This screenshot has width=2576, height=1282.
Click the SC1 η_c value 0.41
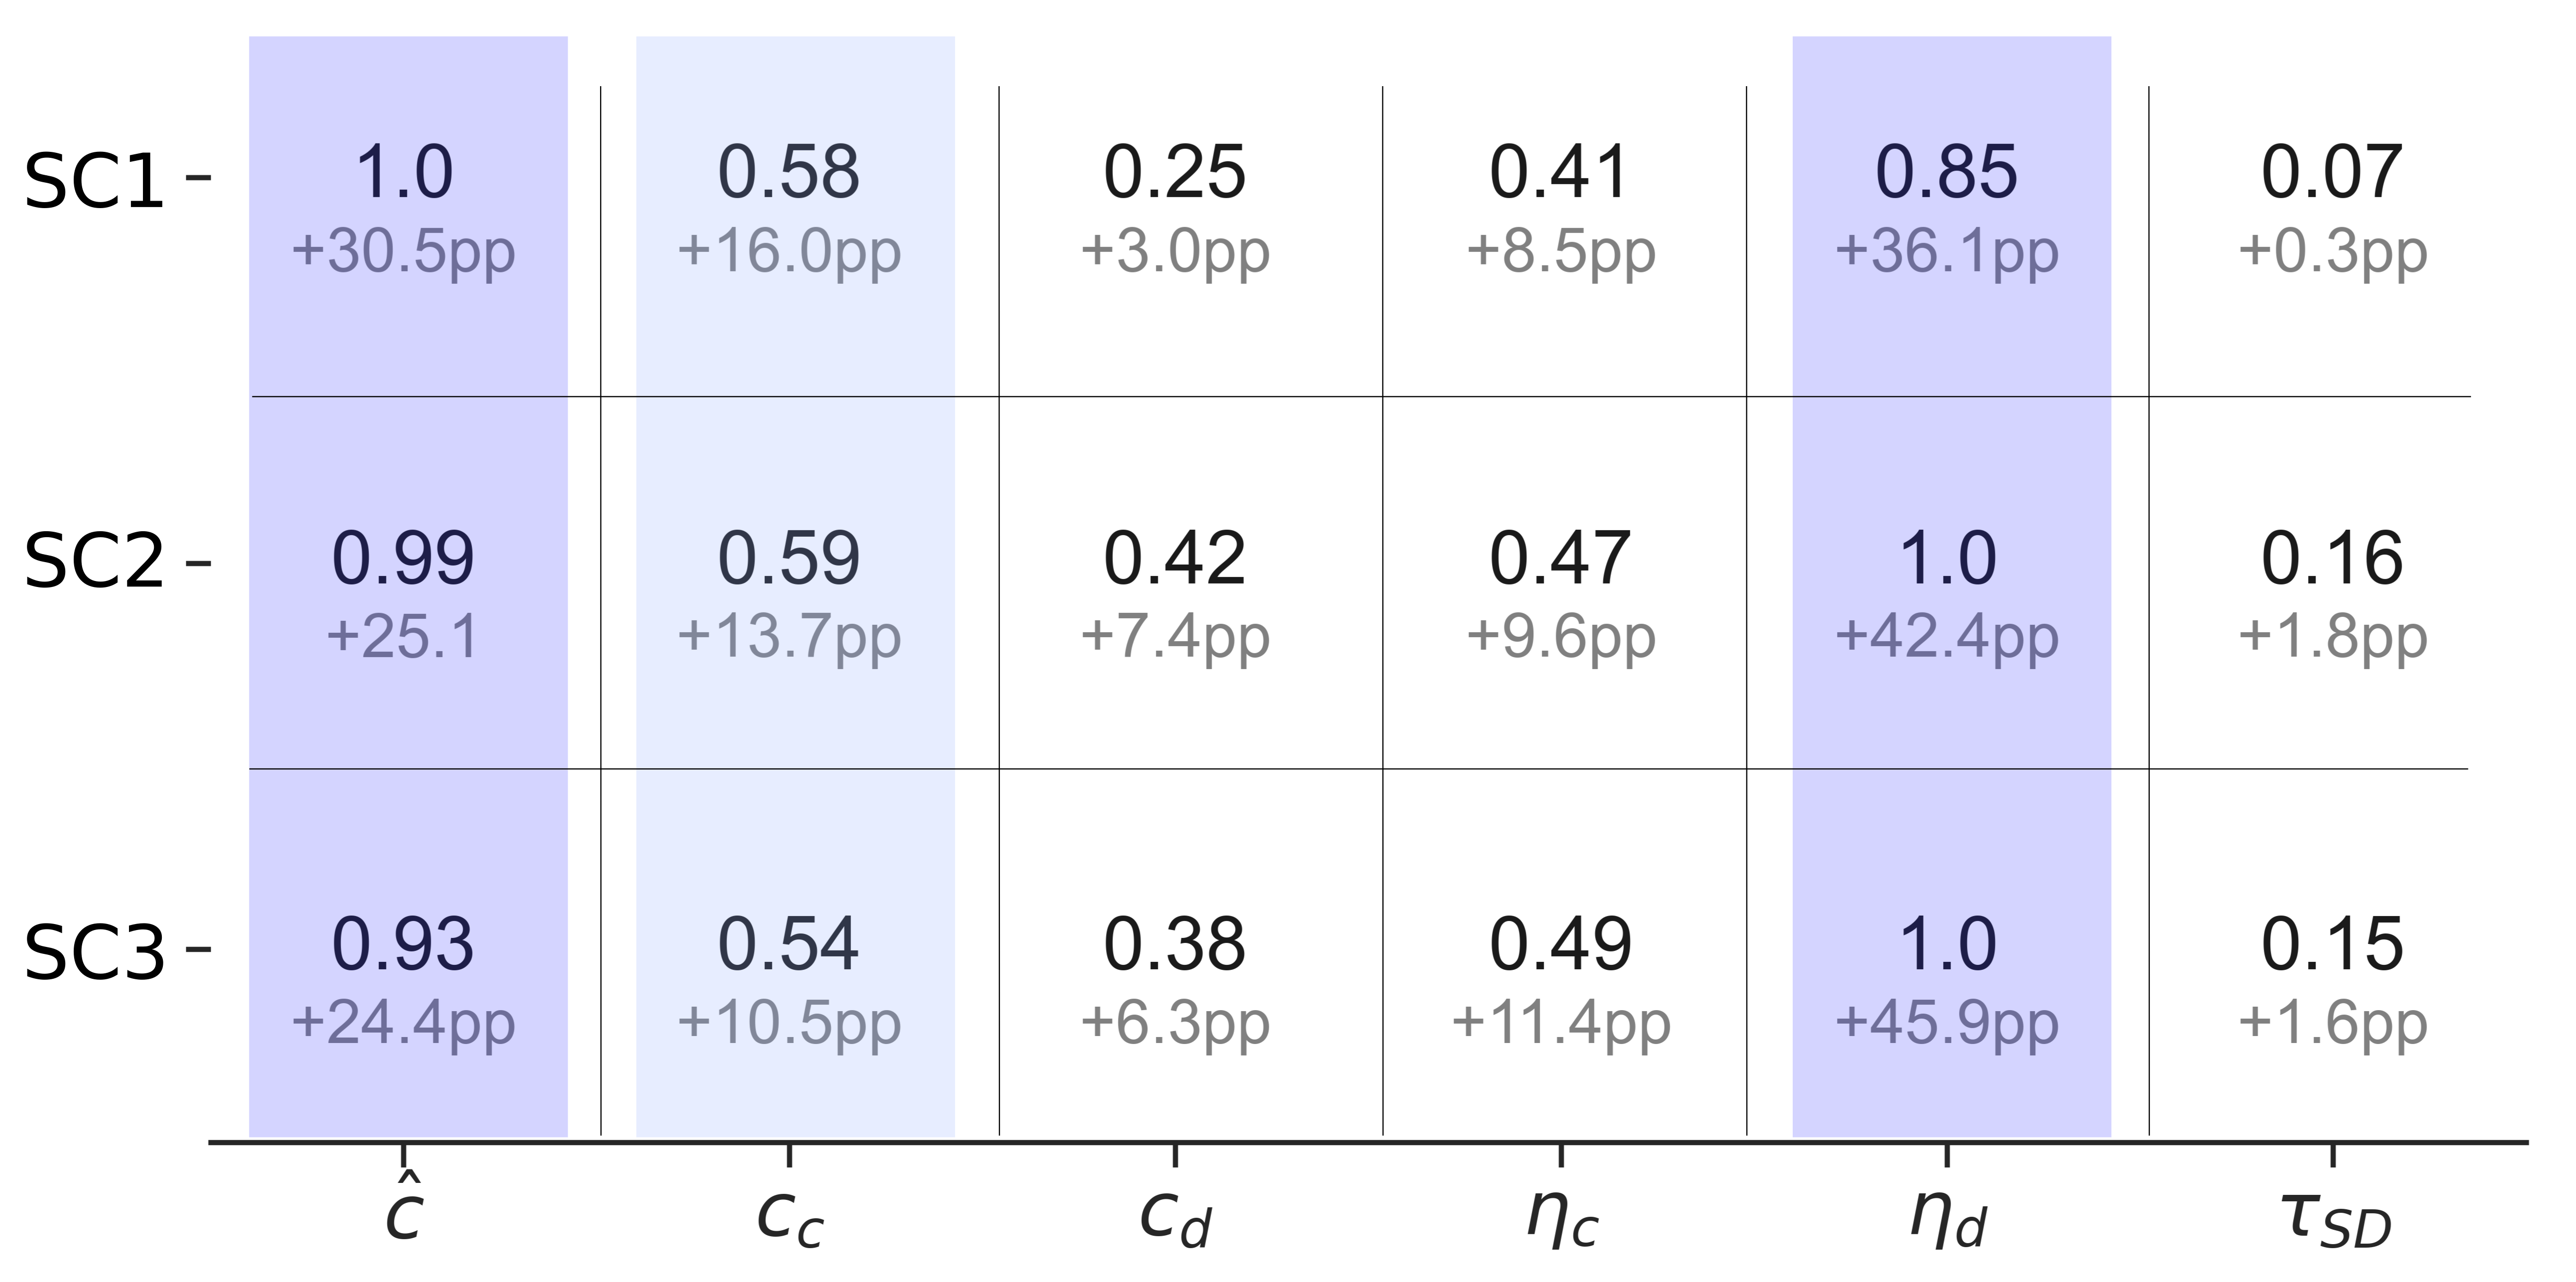pos(1560,173)
